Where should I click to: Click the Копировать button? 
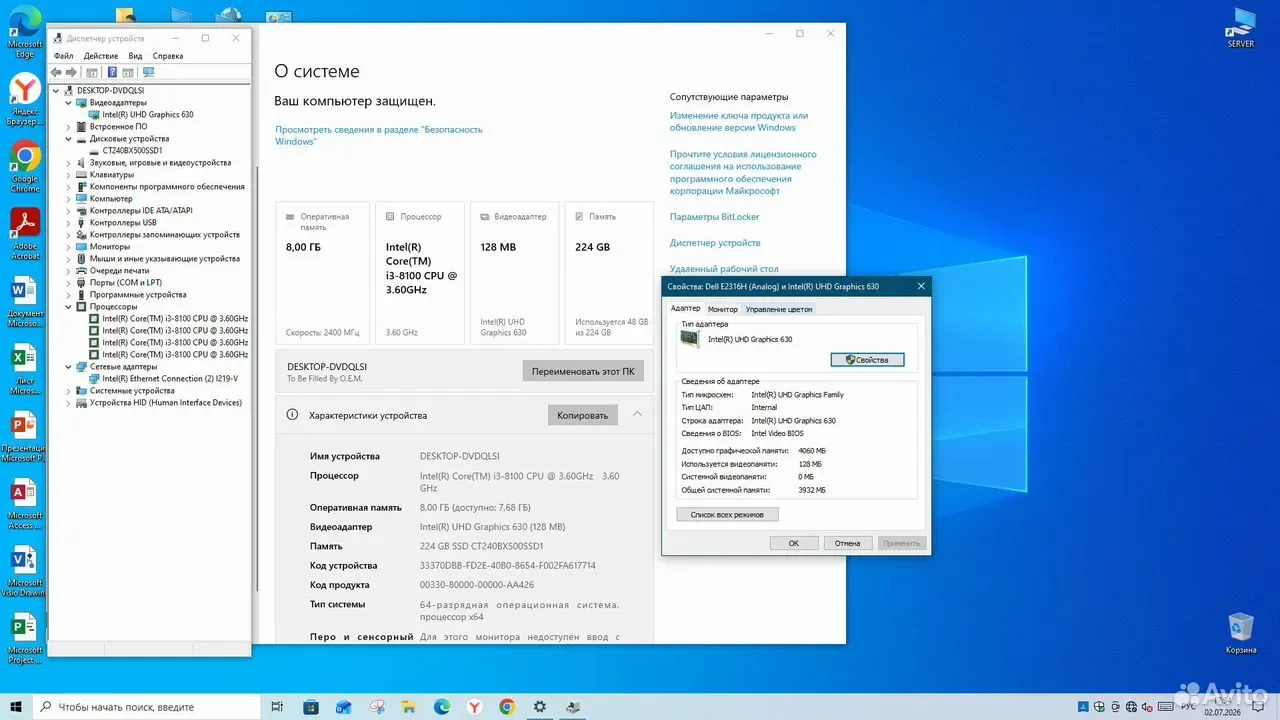click(x=583, y=415)
